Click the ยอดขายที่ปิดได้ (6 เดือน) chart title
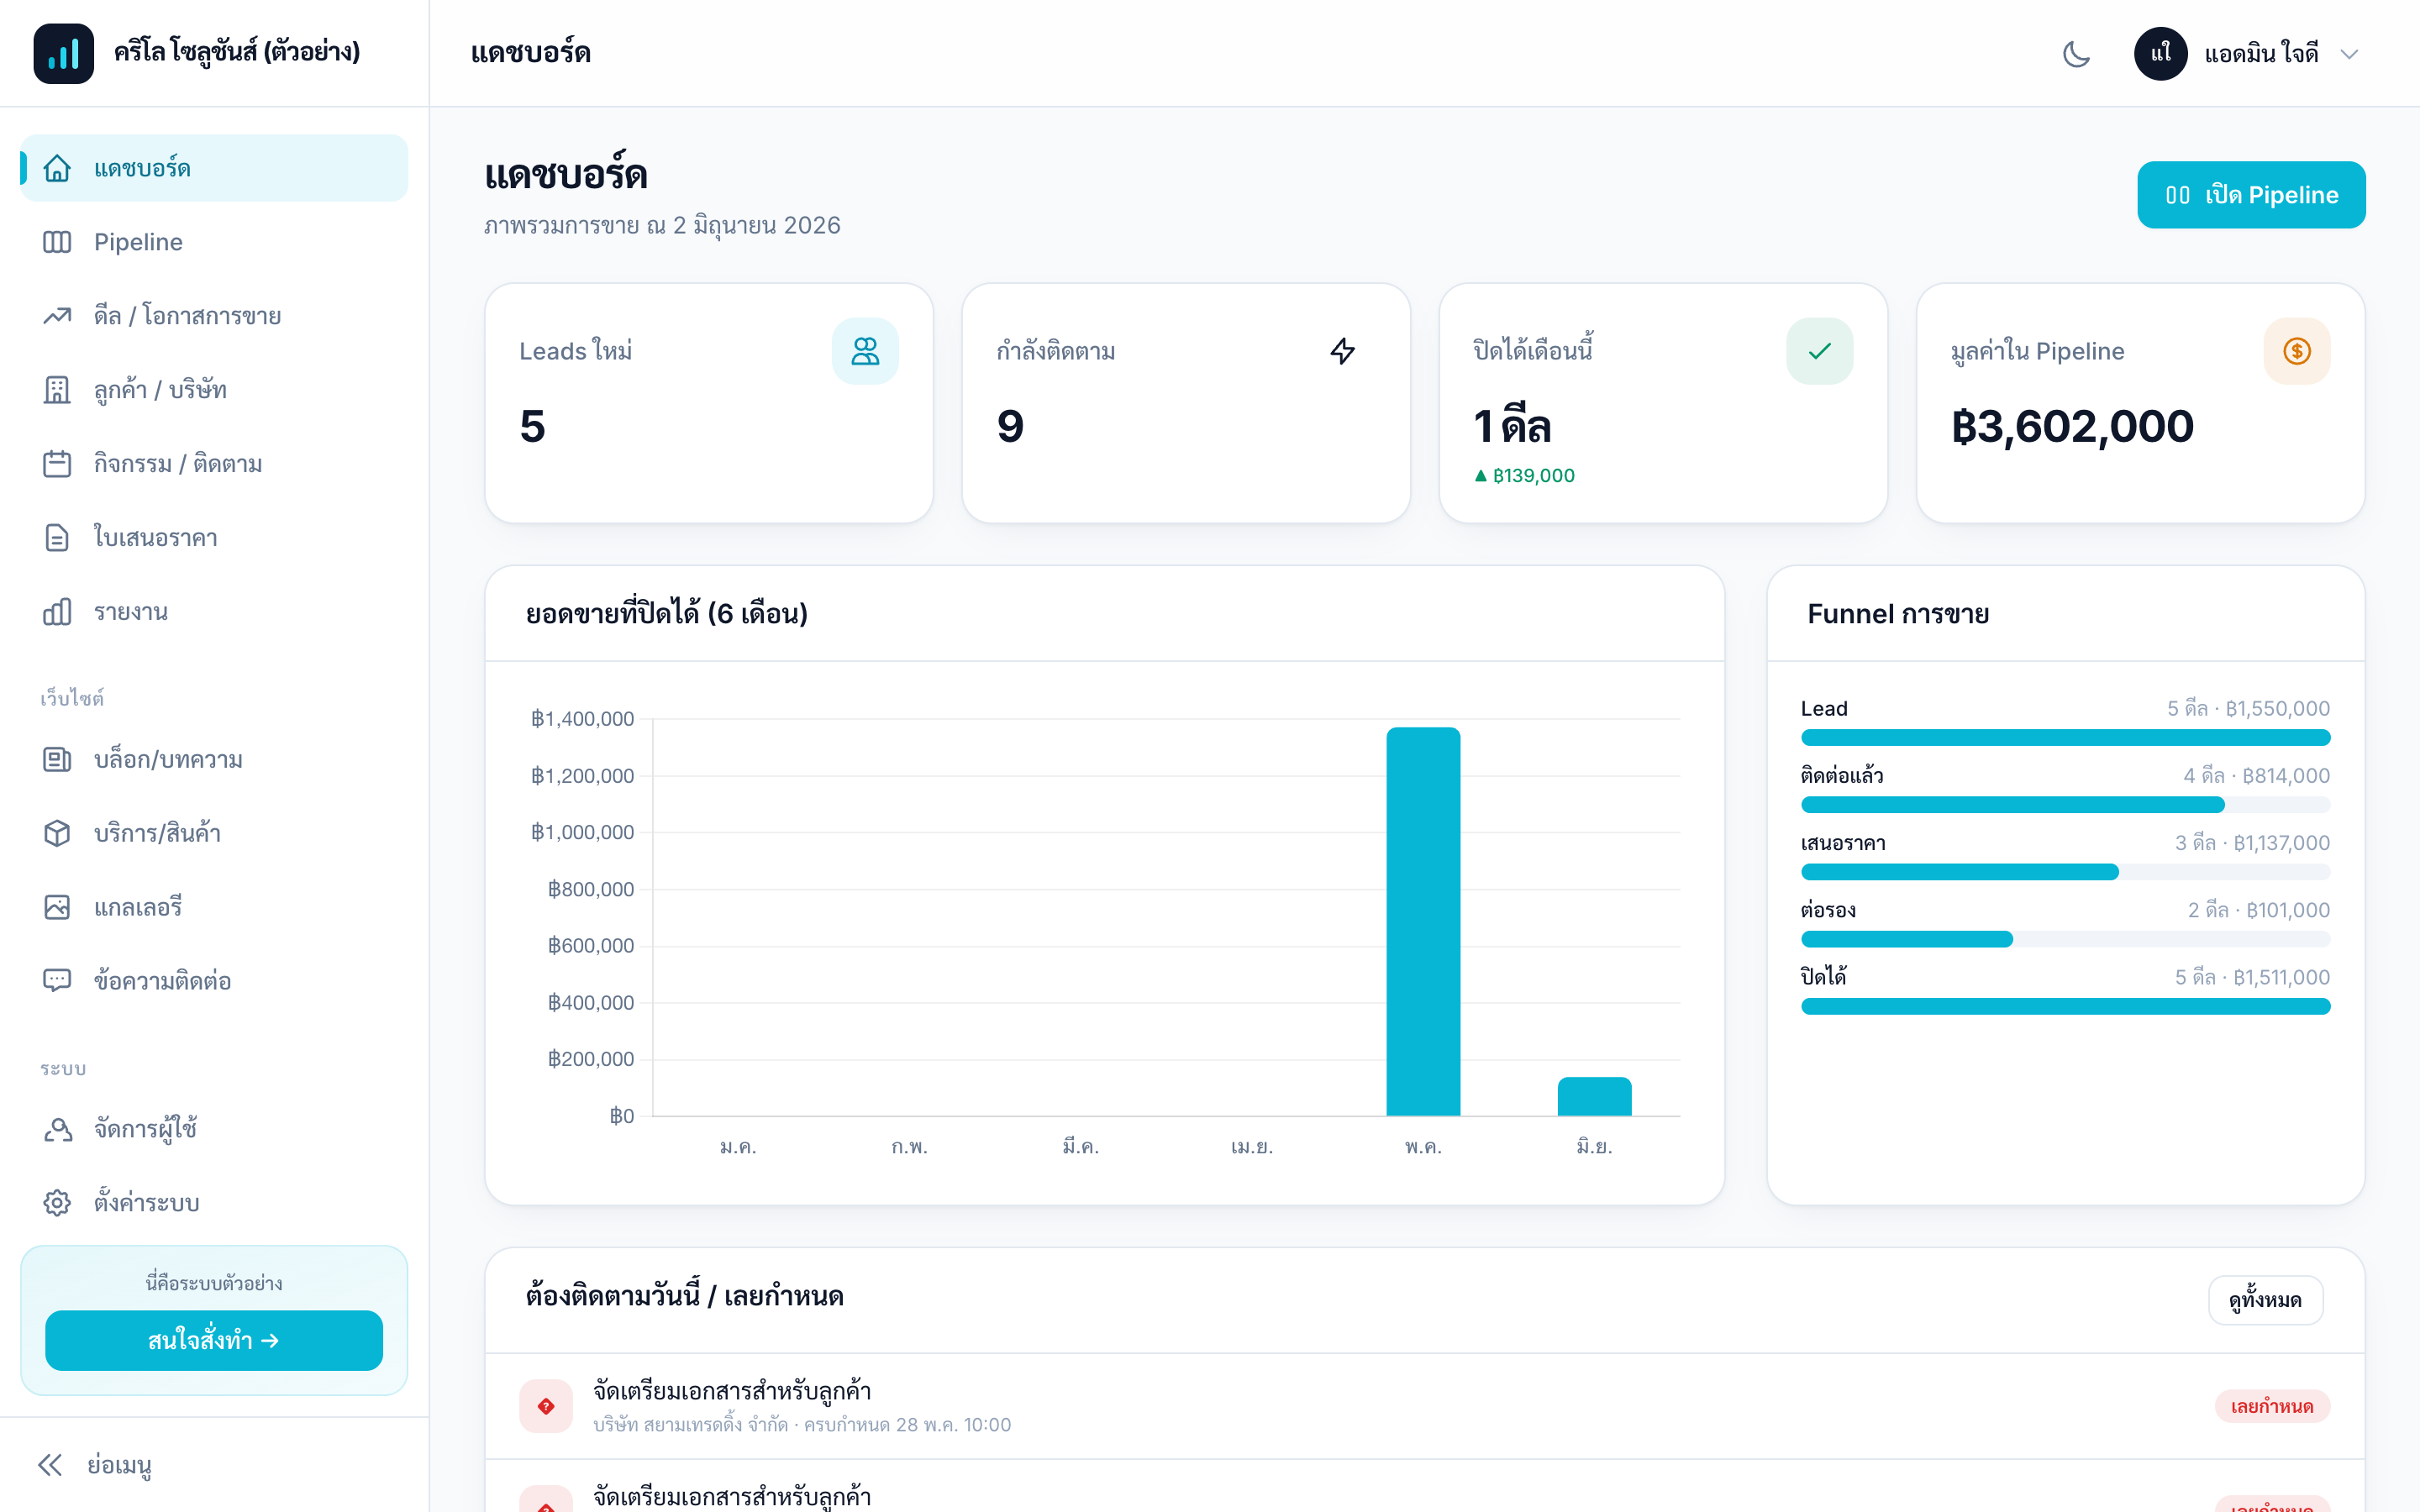Screen dimensions: 2420x1512 point(667,613)
